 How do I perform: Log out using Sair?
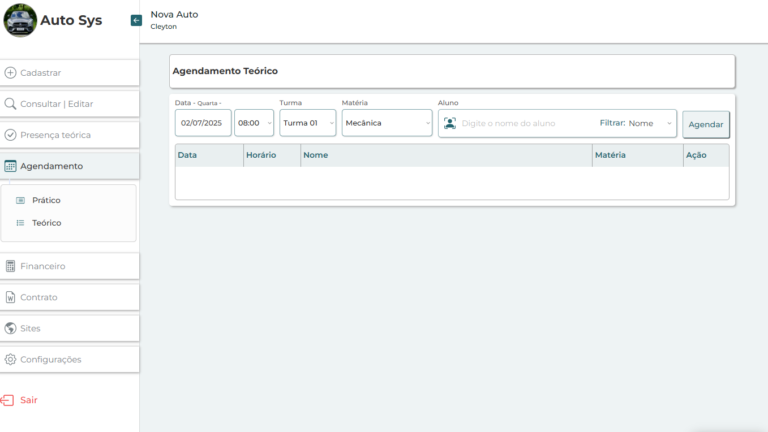coord(28,400)
